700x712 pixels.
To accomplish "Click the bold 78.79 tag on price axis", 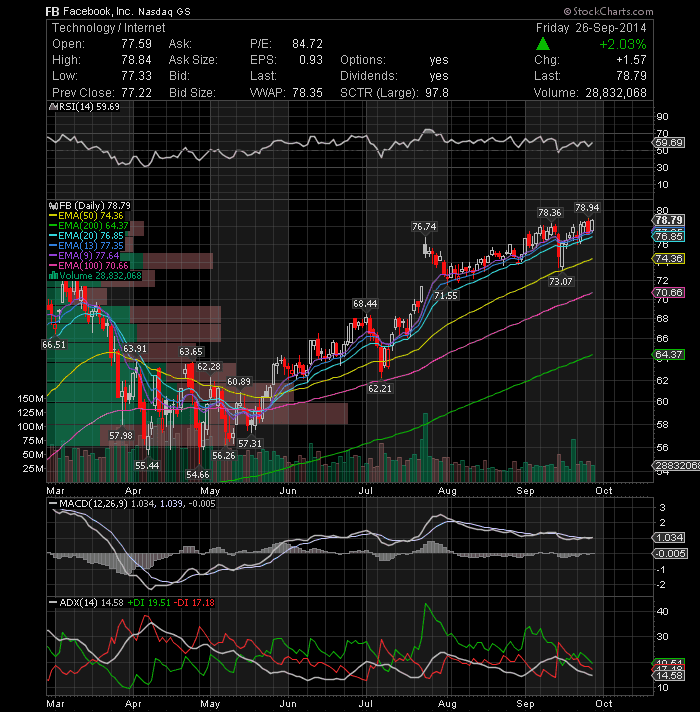I will (x=669, y=220).
